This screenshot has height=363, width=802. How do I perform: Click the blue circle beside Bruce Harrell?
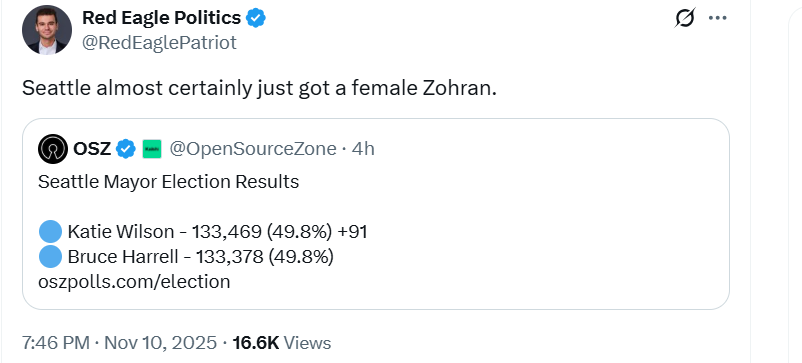coord(50,257)
